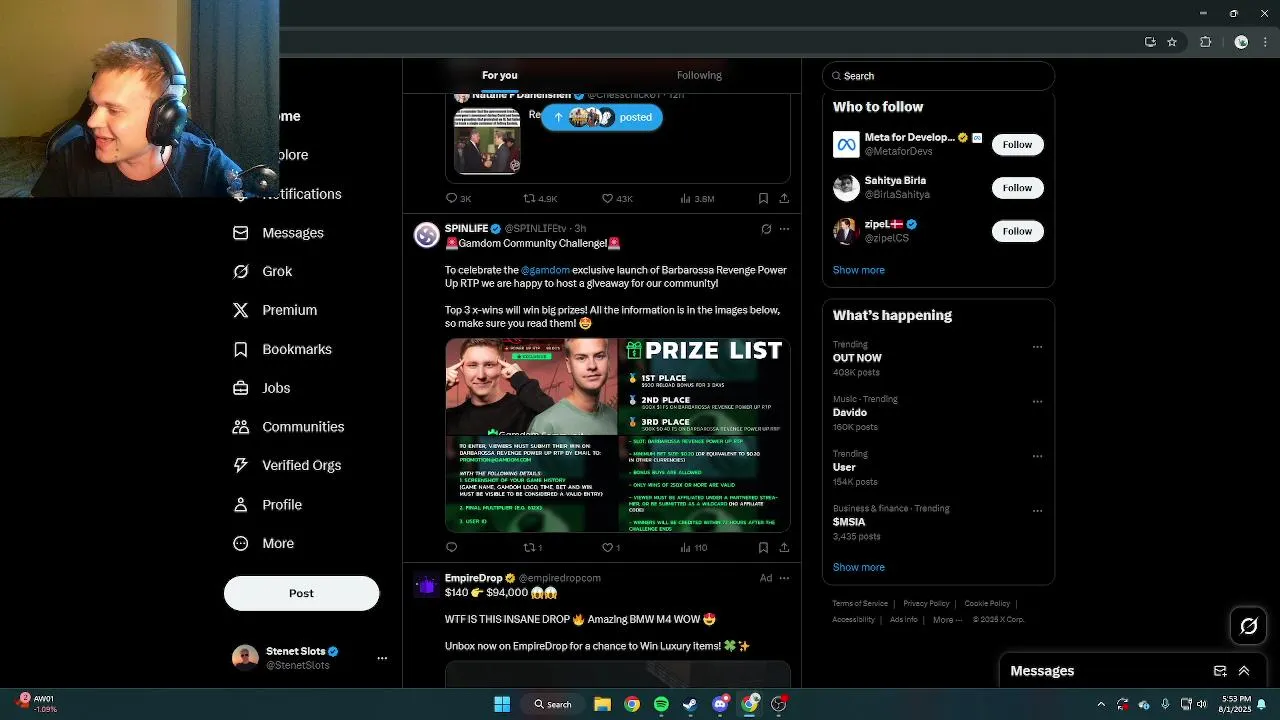Click Show more under Who to follow
The height and width of the screenshot is (720, 1280).
point(858,270)
